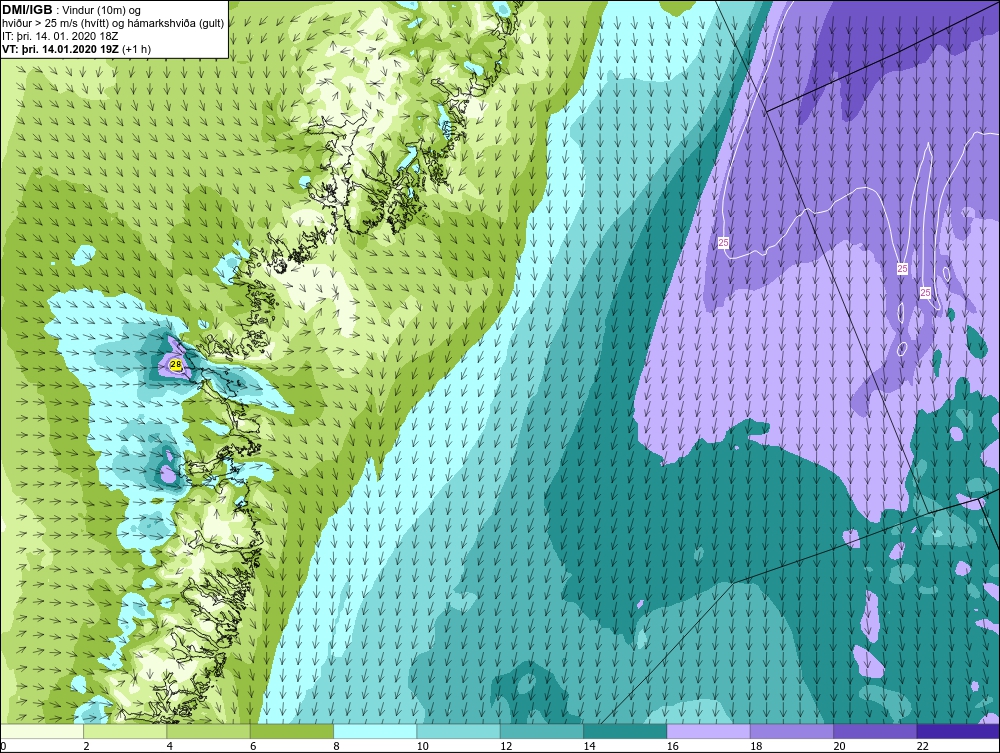Click the legend scale number 0

(x=3, y=747)
